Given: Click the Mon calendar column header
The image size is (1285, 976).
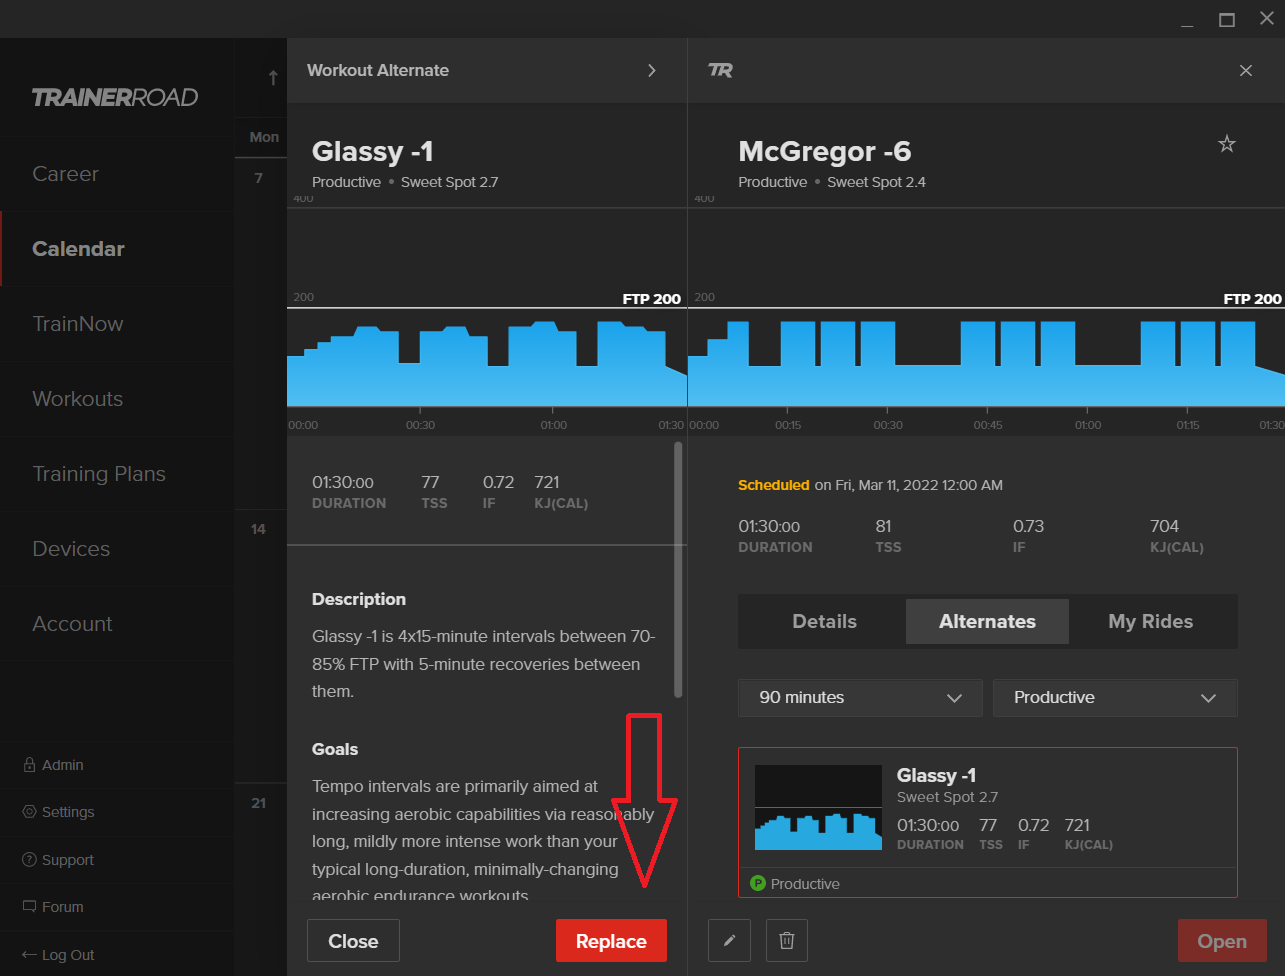Looking at the screenshot, I should [264, 137].
